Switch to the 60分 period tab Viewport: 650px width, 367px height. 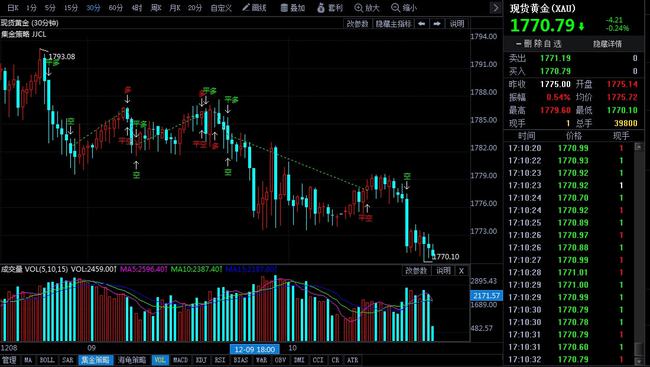click(116, 8)
